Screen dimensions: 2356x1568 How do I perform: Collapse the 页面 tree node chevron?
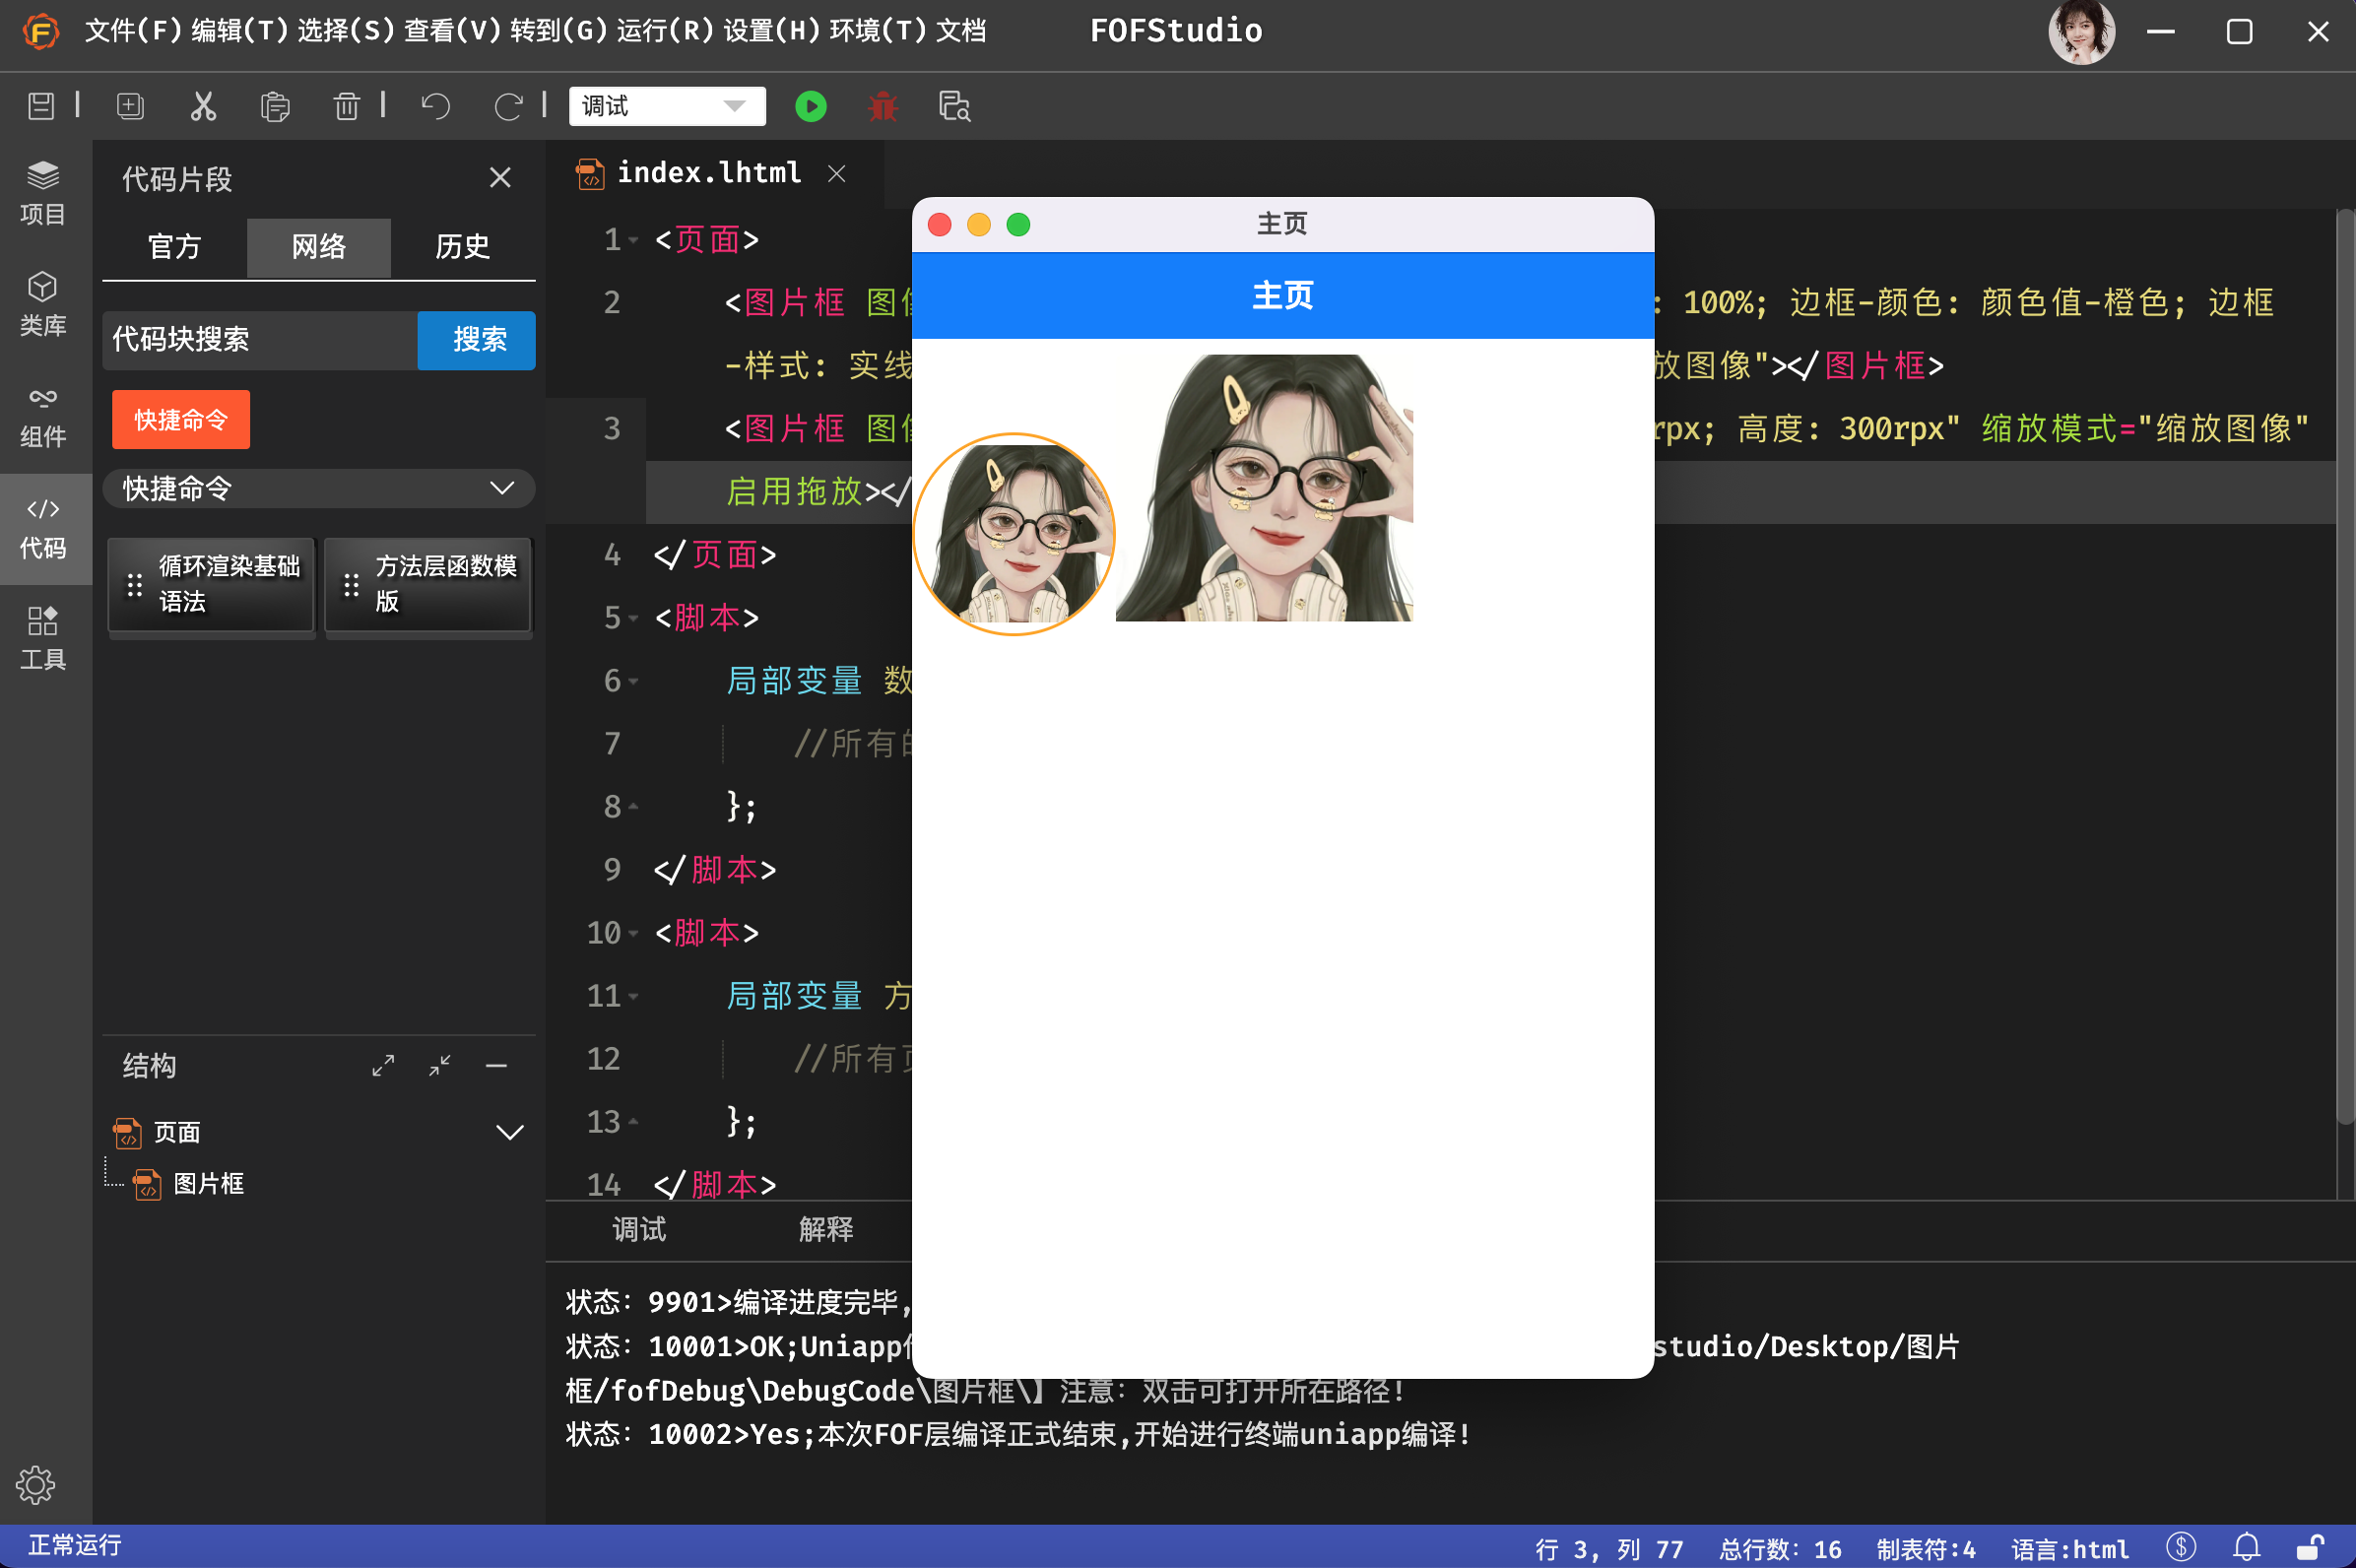point(510,1132)
